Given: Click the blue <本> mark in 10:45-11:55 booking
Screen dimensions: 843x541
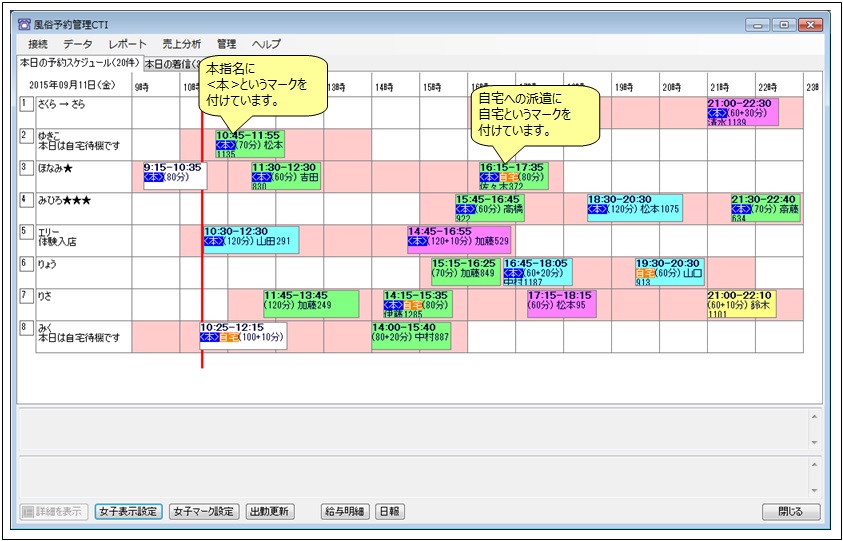Looking at the screenshot, I should coord(226,145).
